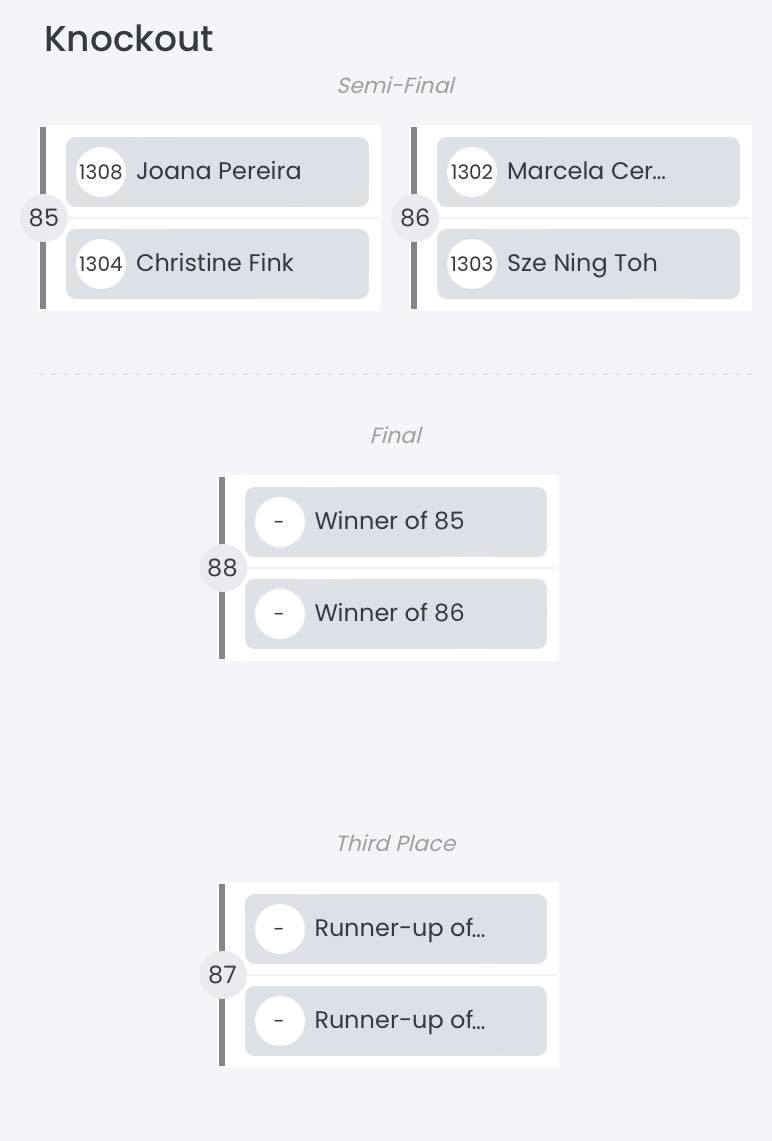Viewport: 772px width, 1141px height.
Task: Click the Semi-Final round label
Action: (x=396, y=86)
